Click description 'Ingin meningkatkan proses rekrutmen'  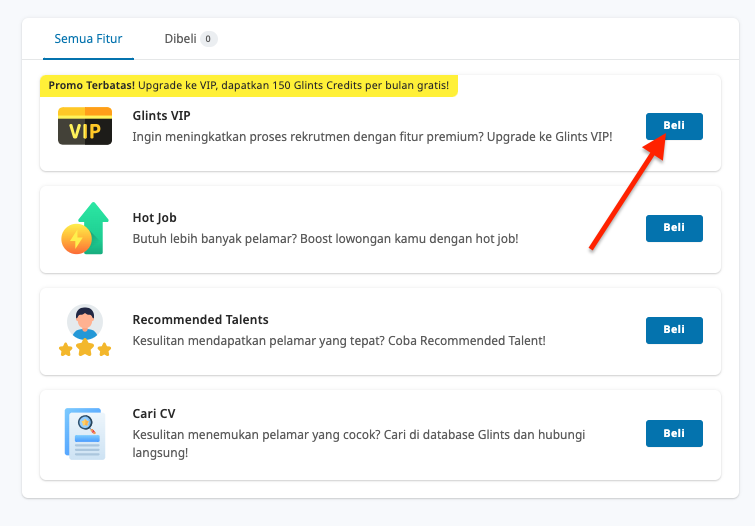[372, 137]
